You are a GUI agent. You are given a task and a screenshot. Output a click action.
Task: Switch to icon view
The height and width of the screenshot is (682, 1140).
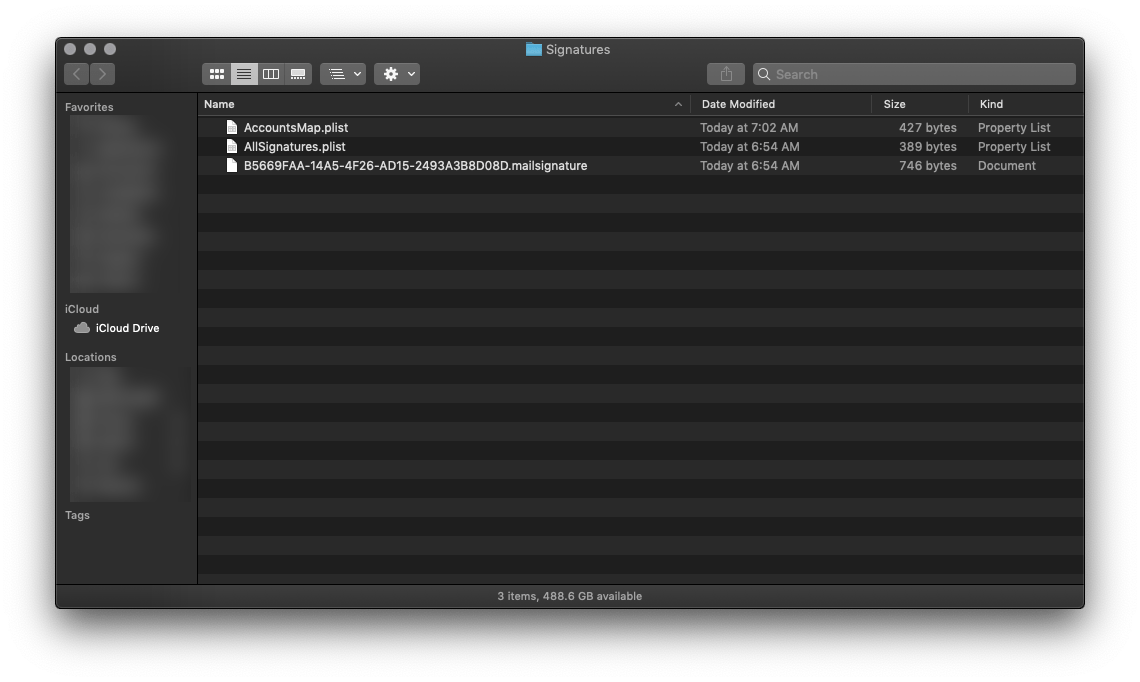(x=217, y=74)
